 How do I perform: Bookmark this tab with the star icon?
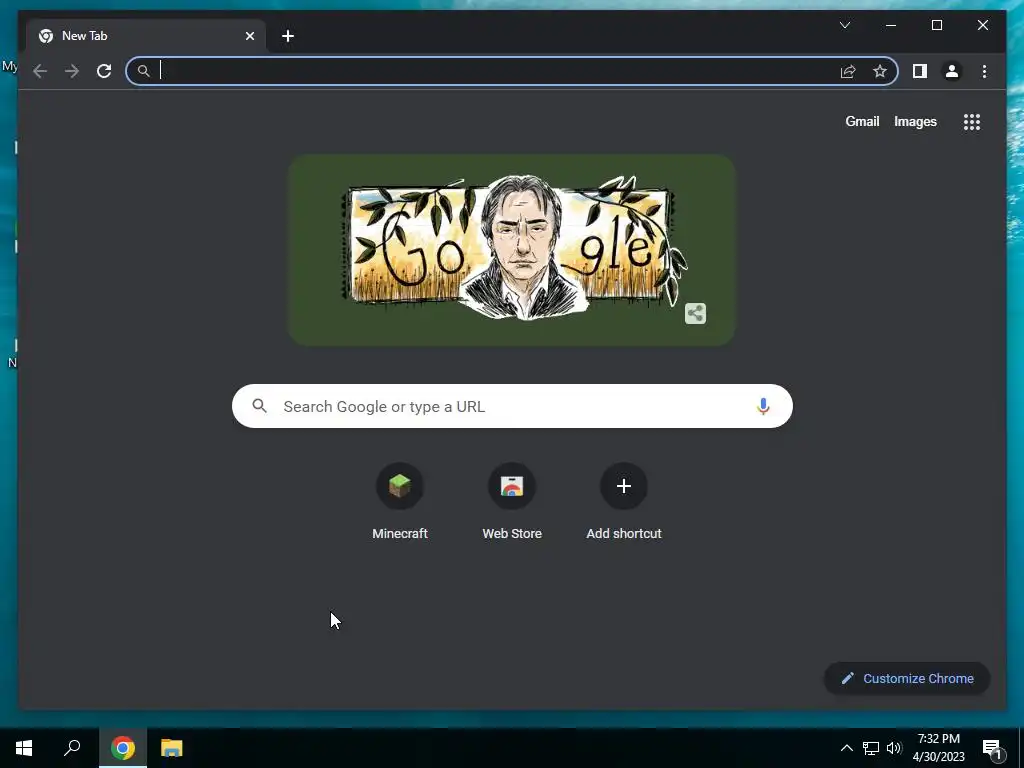coord(880,71)
